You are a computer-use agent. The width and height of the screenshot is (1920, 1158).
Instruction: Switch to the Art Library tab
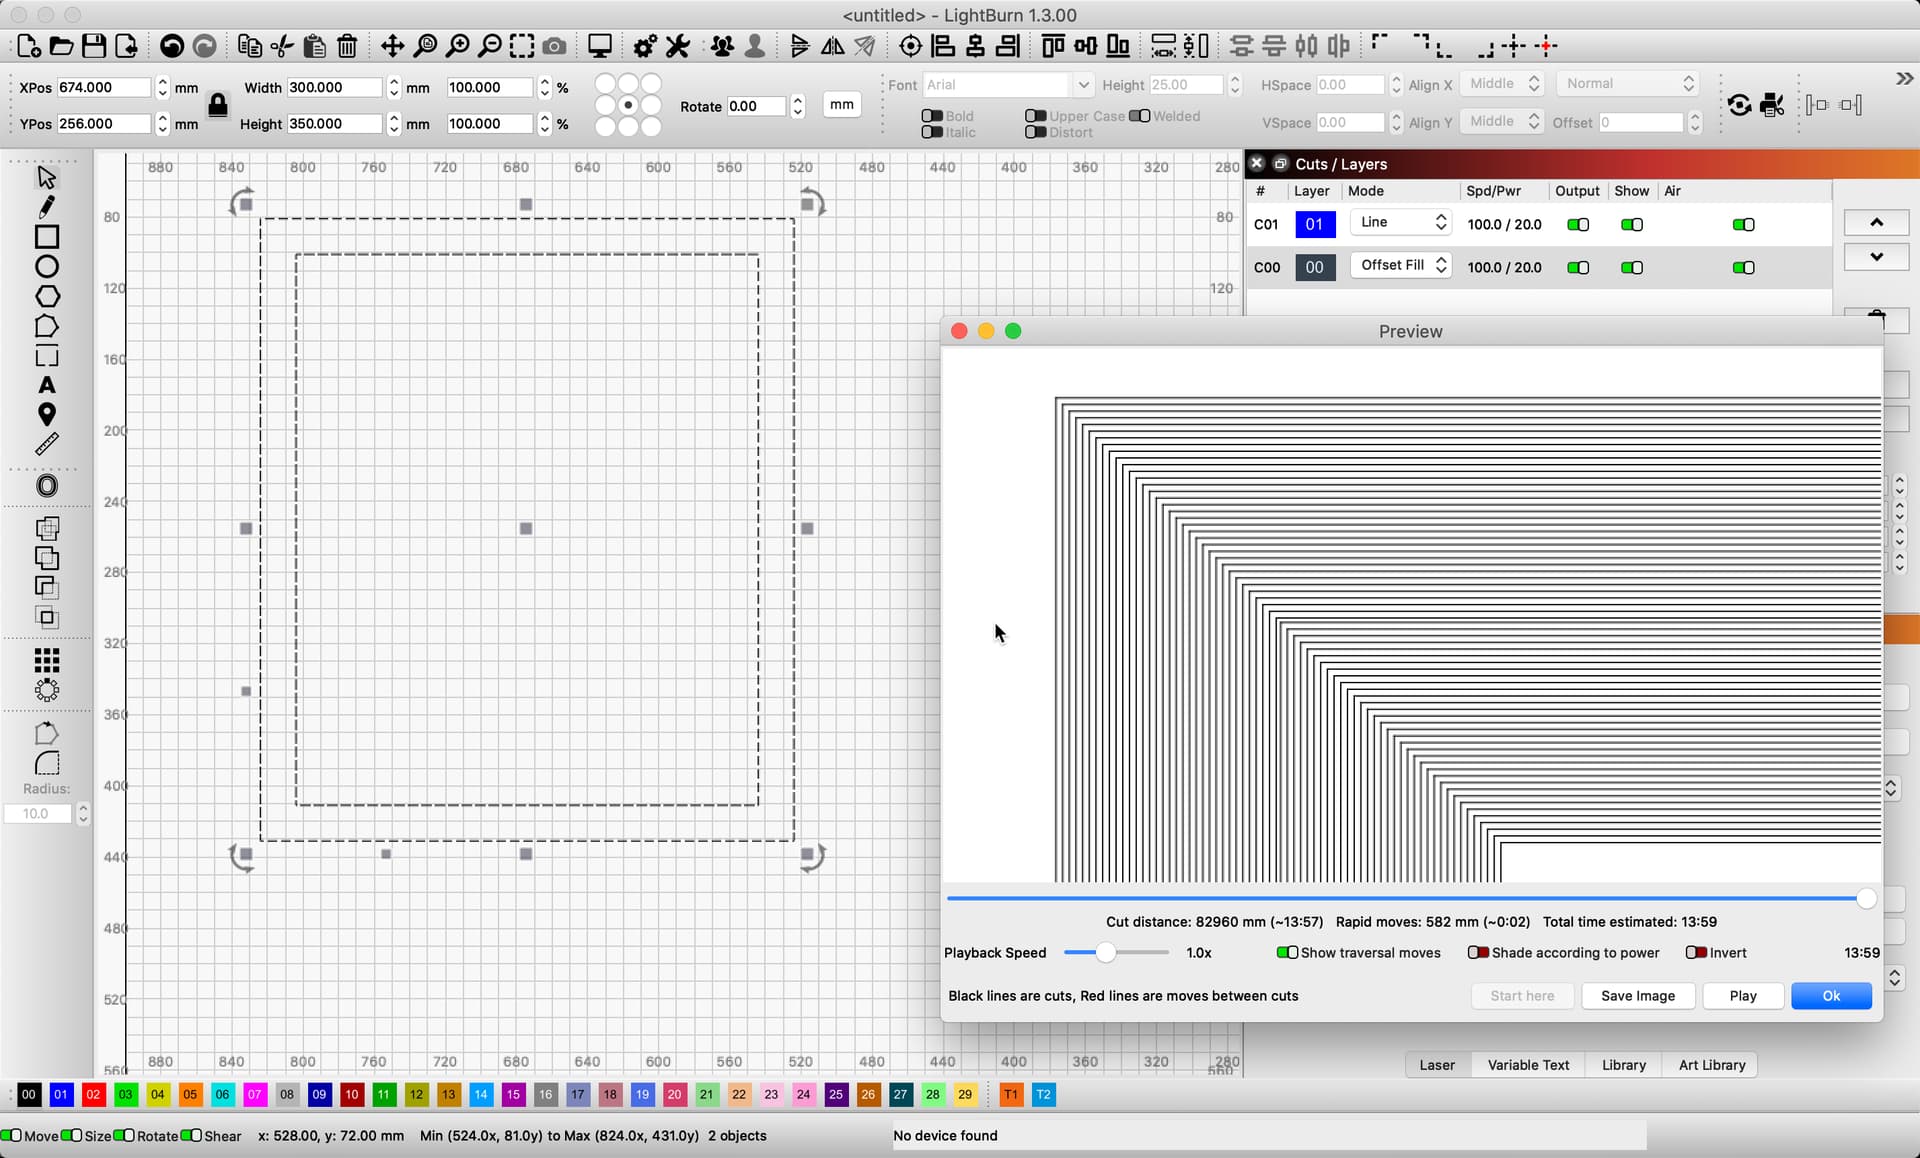click(x=1710, y=1065)
